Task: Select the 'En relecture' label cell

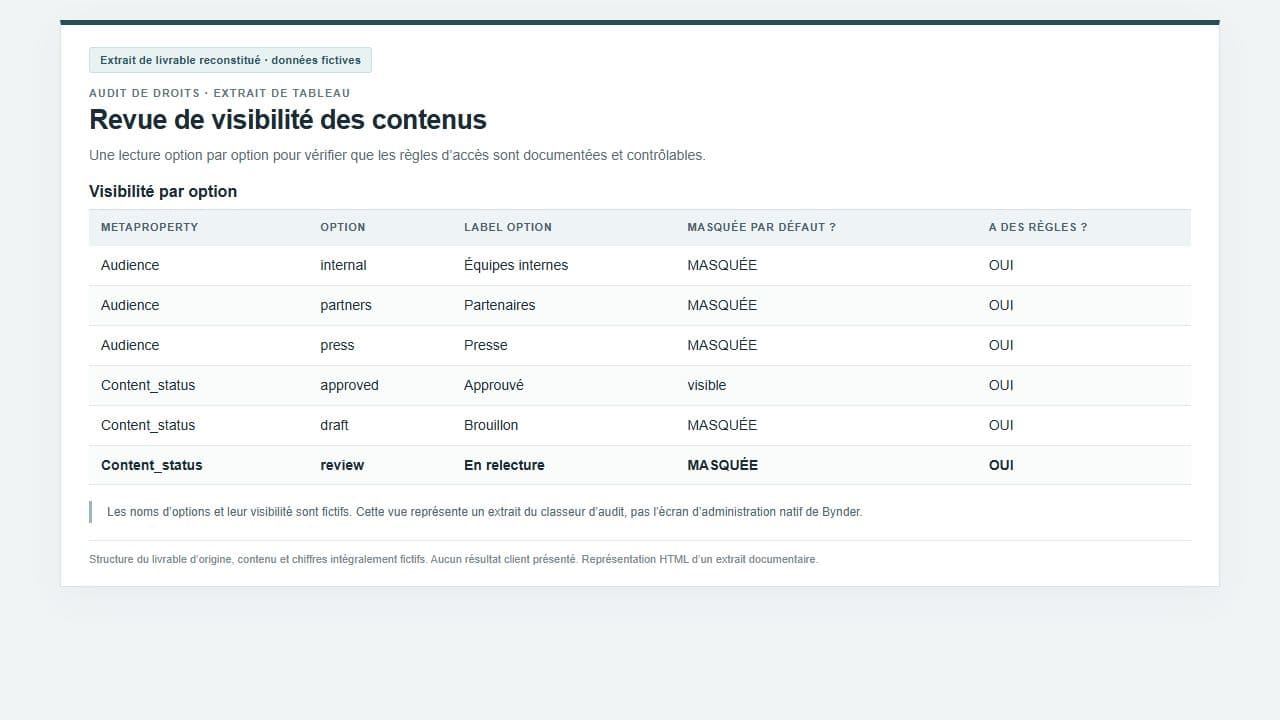Action: (x=504, y=465)
